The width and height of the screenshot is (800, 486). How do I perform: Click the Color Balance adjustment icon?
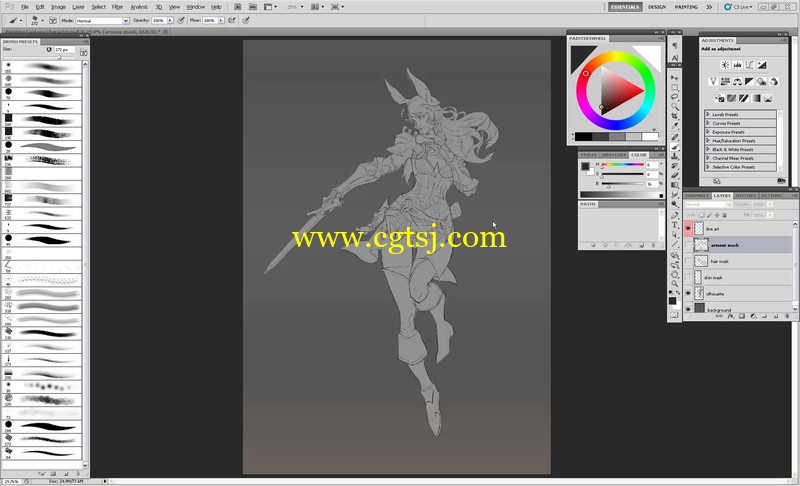[x=737, y=82]
